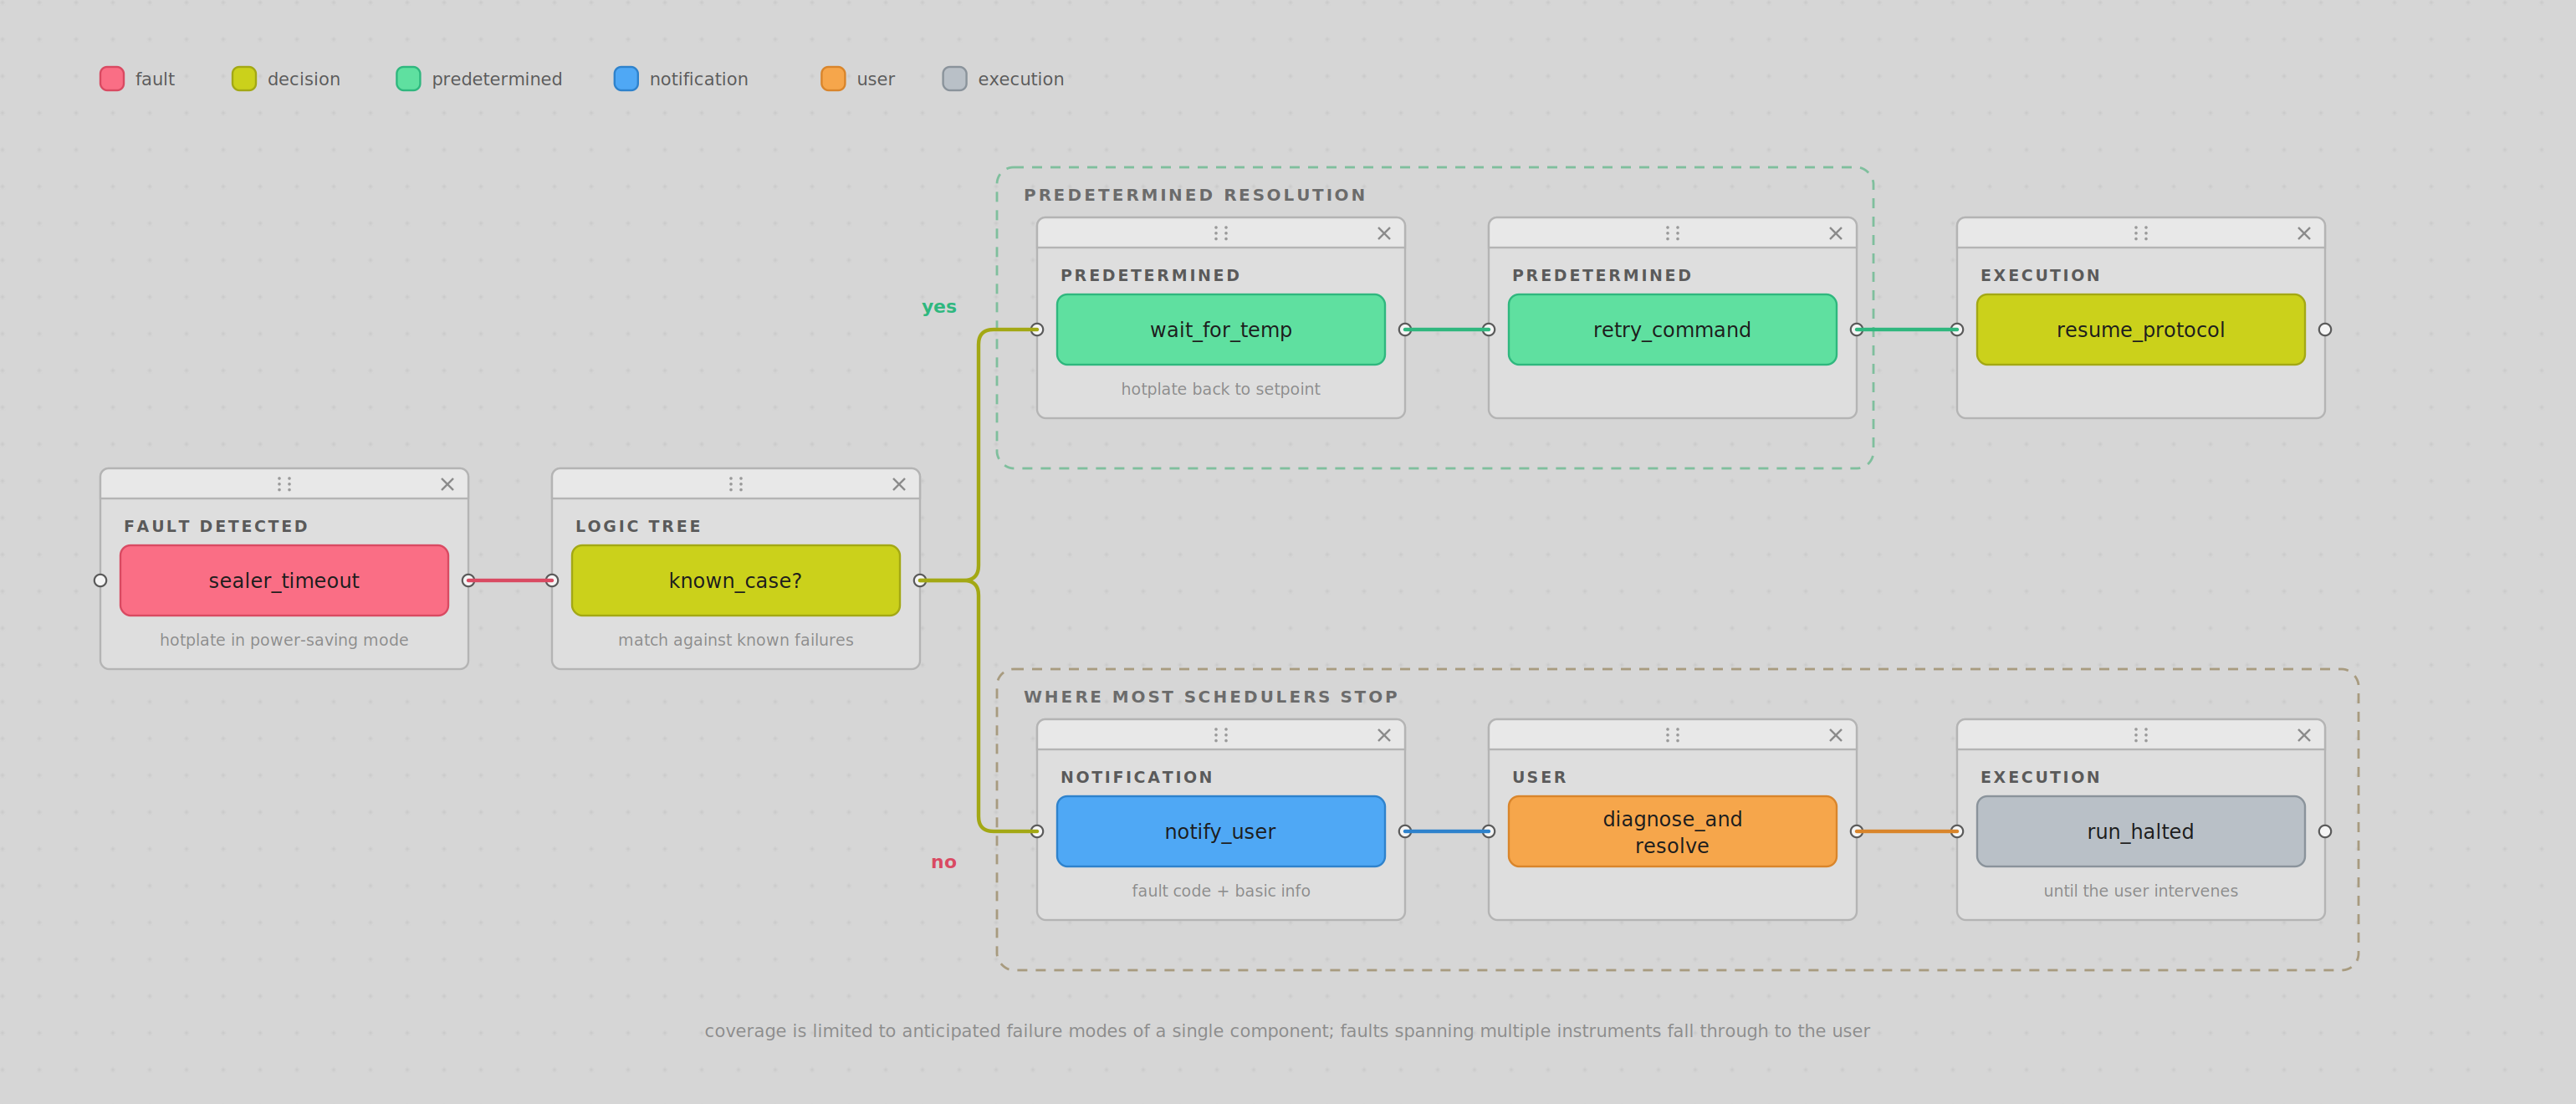
Task: Click the input port of sealer_timeout node
Action: 100,580
